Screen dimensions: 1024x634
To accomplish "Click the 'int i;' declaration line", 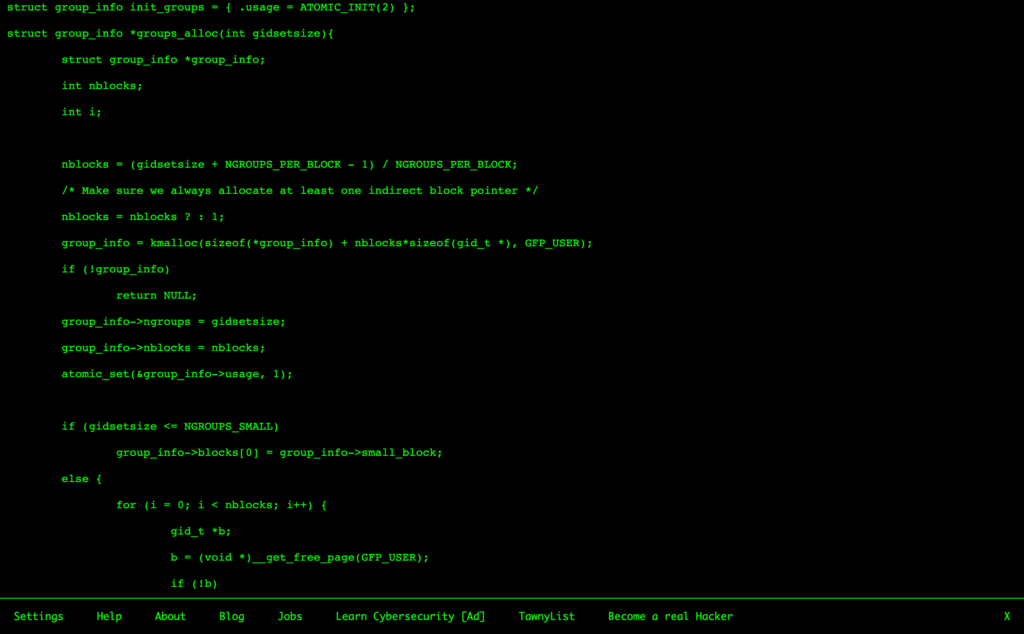I will [82, 112].
